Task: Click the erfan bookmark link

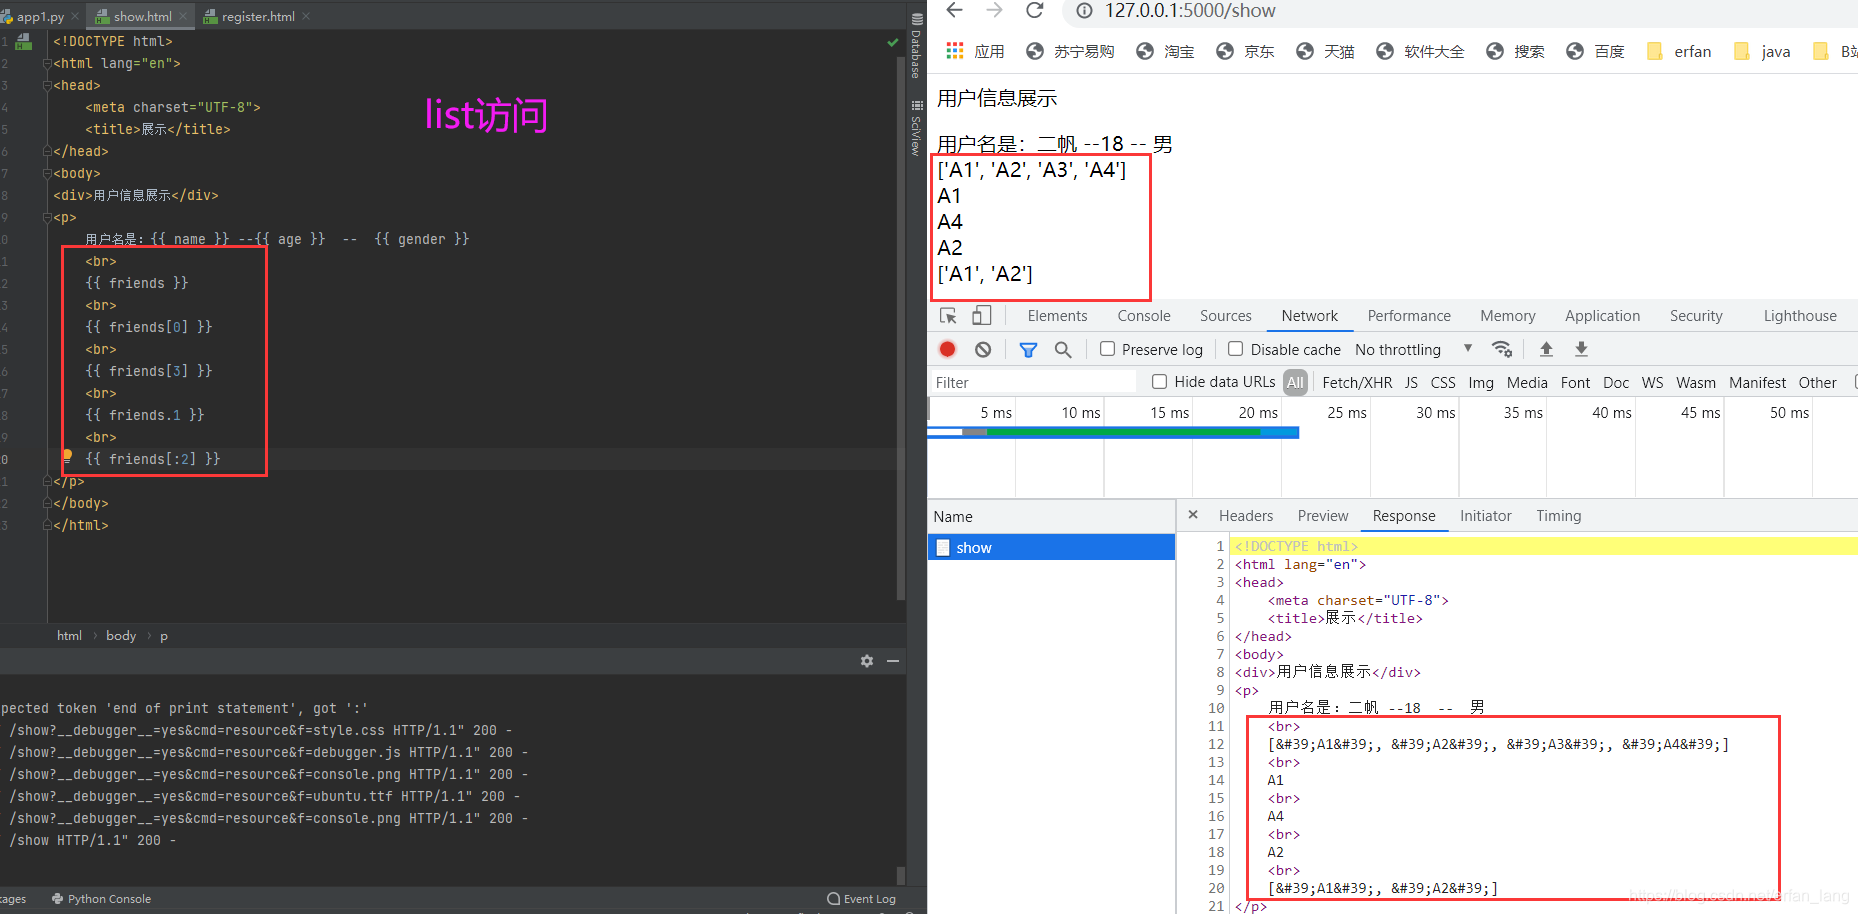Action: tap(1691, 51)
